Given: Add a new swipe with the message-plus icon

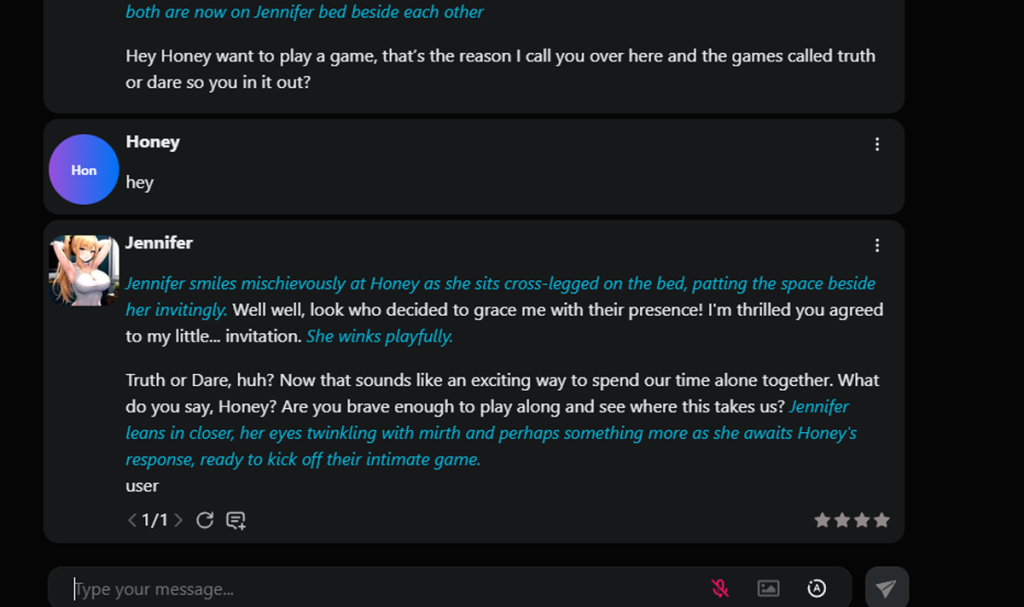Looking at the screenshot, I should [x=236, y=520].
